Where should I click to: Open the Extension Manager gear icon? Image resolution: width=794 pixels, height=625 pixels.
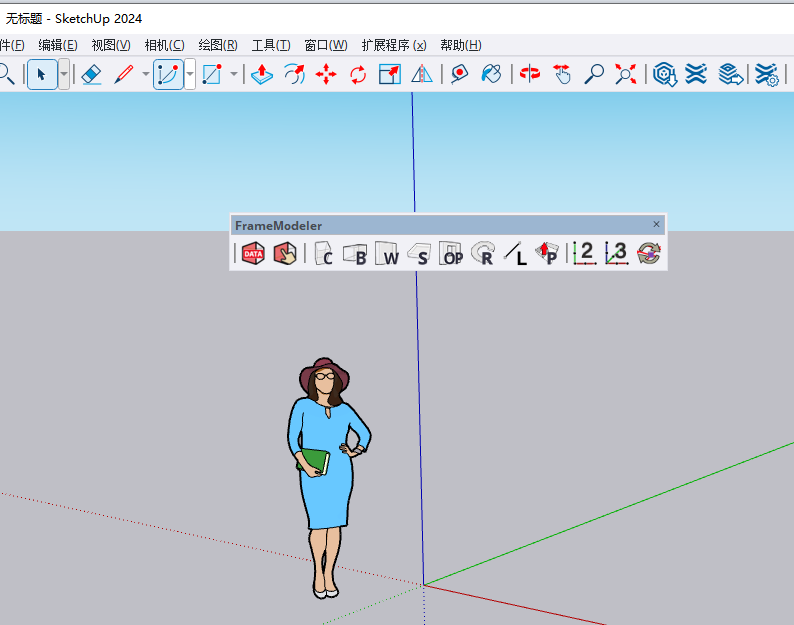click(767, 74)
